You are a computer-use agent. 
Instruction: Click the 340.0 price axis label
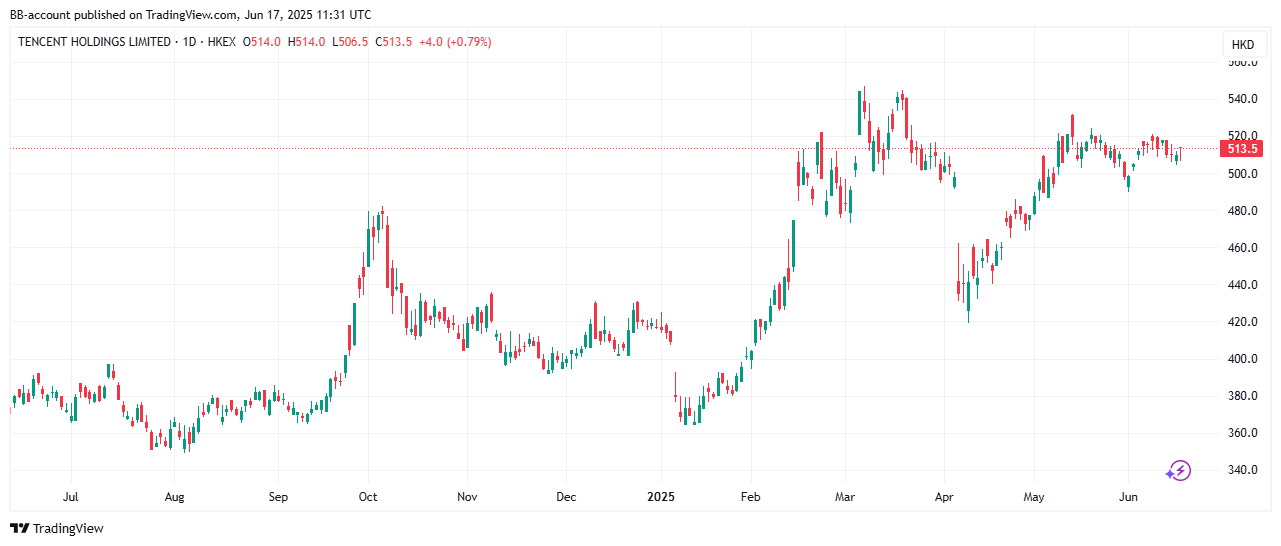[1242, 470]
